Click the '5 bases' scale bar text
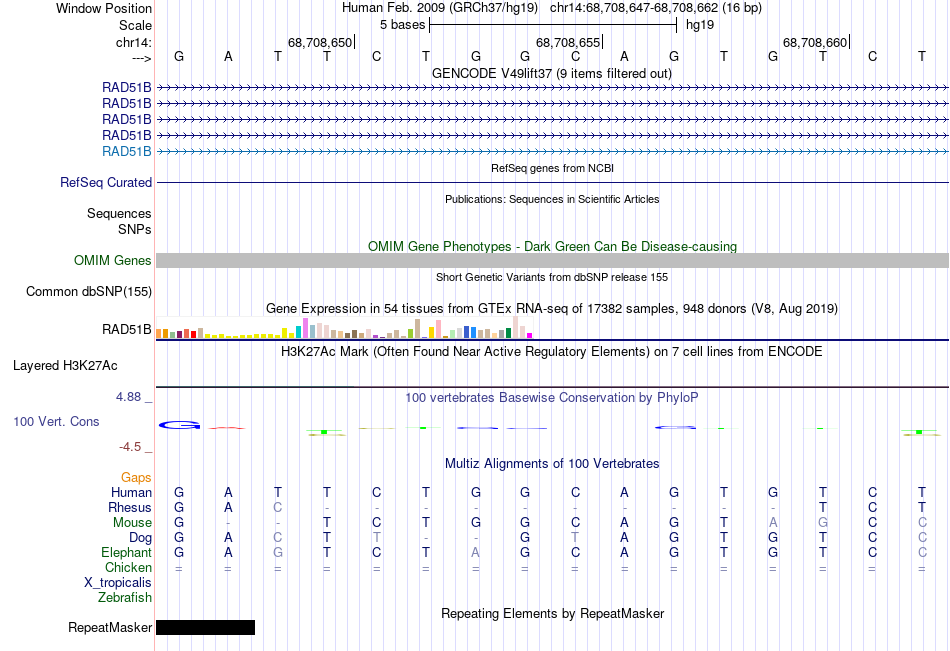 pos(402,25)
